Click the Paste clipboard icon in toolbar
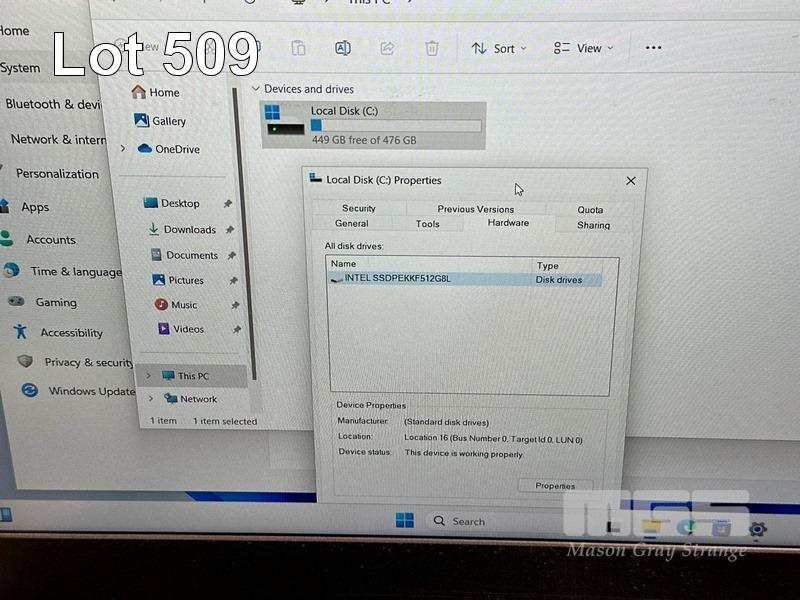This screenshot has height=600, width=800. pyautogui.click(x=298, y=48)
